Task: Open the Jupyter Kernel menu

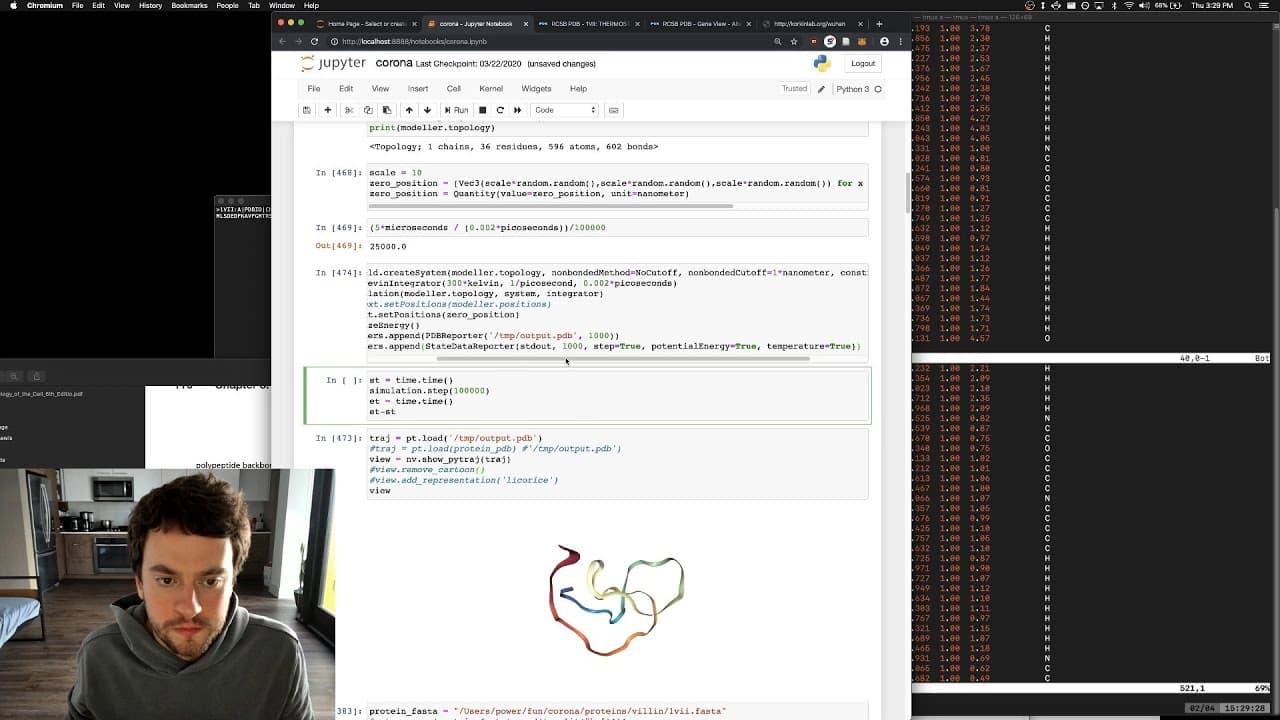Action: (x=491, y=89)
